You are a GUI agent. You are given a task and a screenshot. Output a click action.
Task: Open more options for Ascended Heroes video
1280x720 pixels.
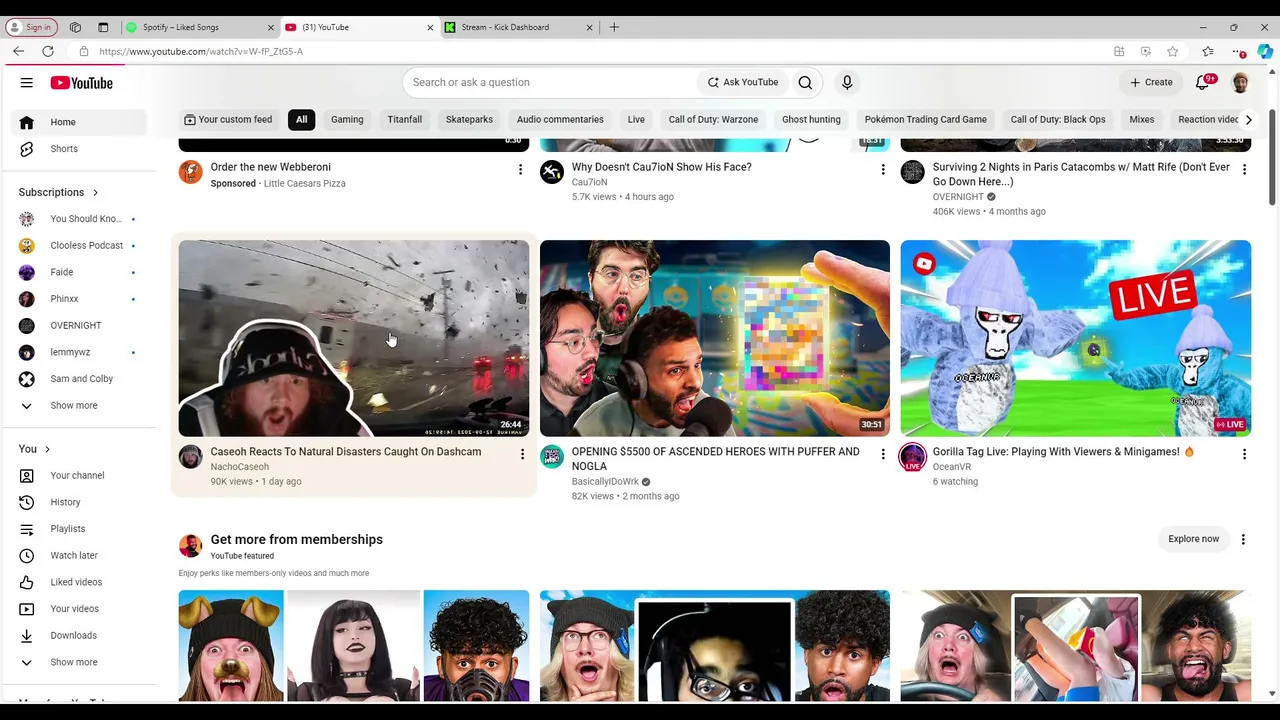(x=882, y=455)
